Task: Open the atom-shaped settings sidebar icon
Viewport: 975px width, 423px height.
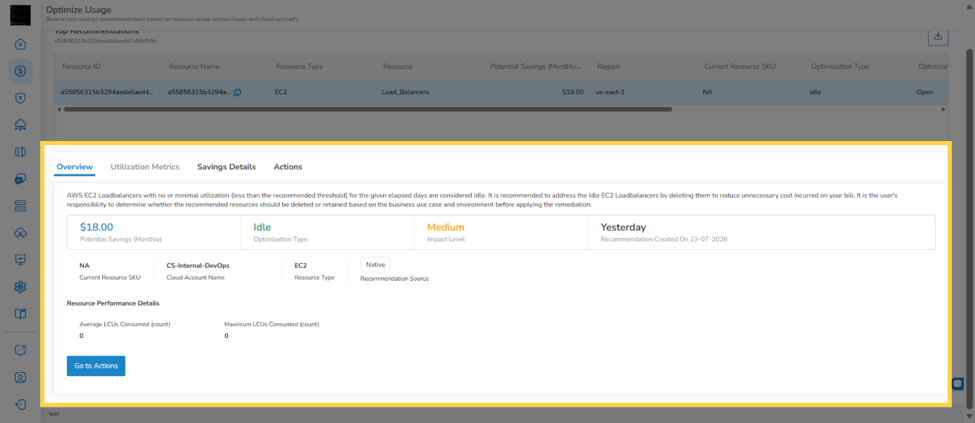Action: point(21,287)
